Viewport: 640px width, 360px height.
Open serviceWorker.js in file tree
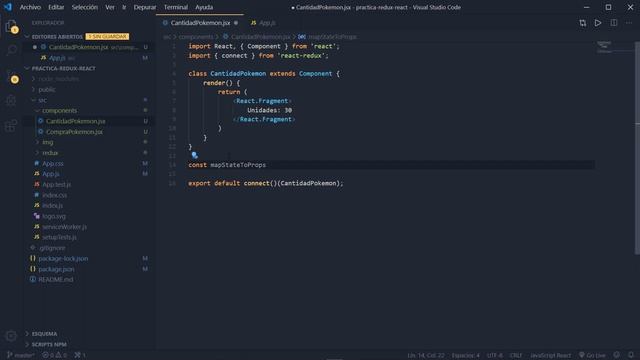point(64,227)
